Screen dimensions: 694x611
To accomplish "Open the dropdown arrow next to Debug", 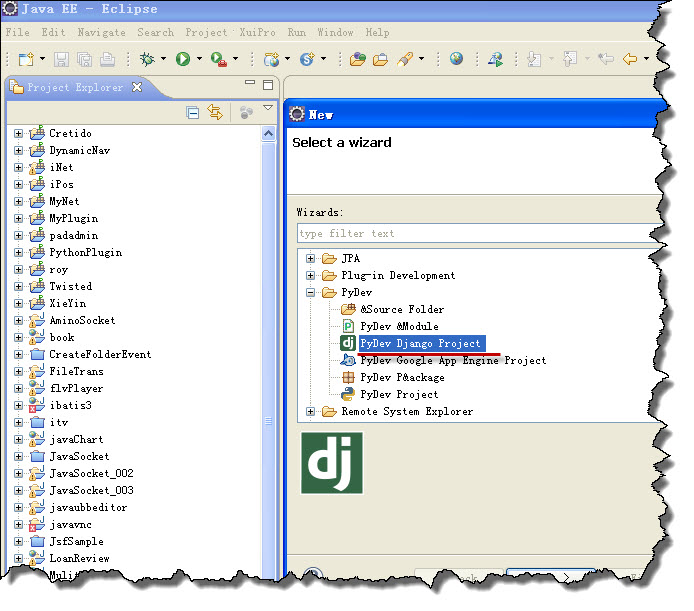I will pyautogui.click(x=163, y=58).
